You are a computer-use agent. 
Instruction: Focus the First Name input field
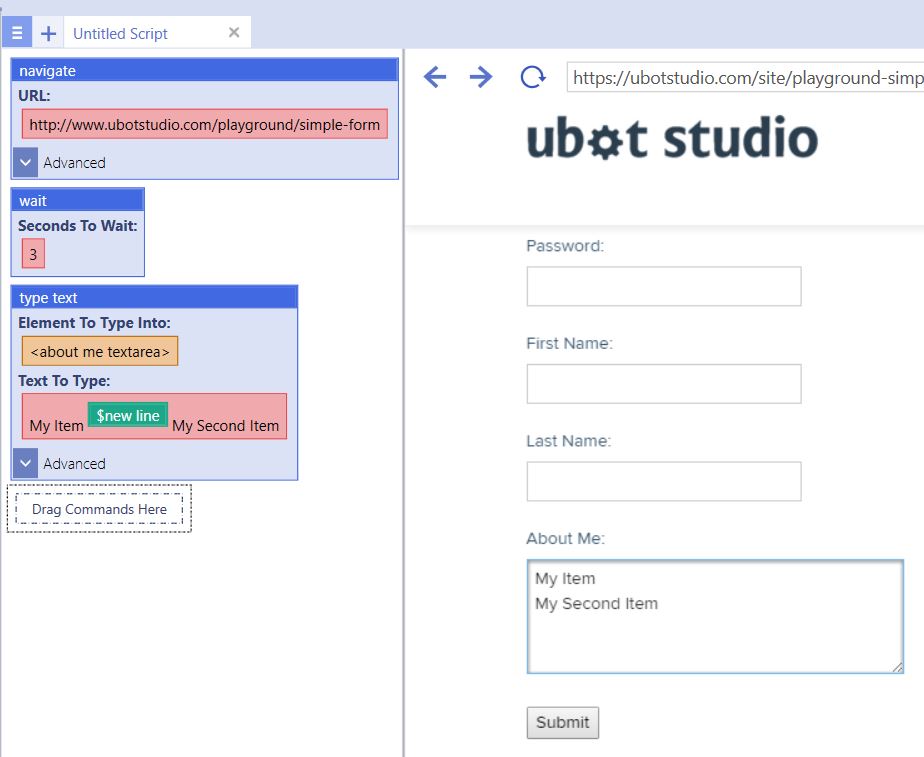664,384
